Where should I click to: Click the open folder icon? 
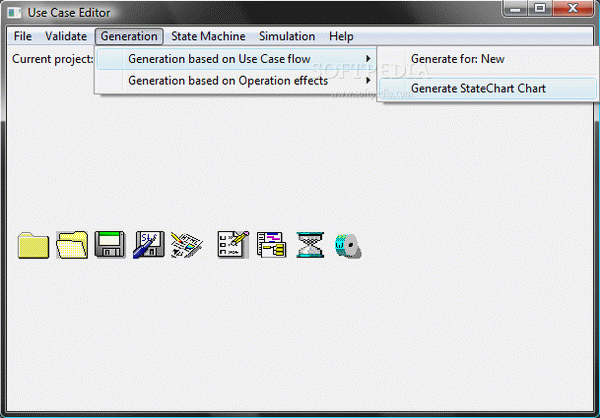72,244
